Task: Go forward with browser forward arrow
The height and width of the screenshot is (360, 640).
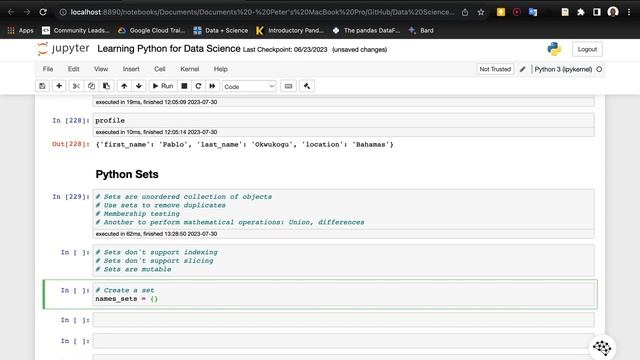Action: pyautogui.click(x=27, y=12)
